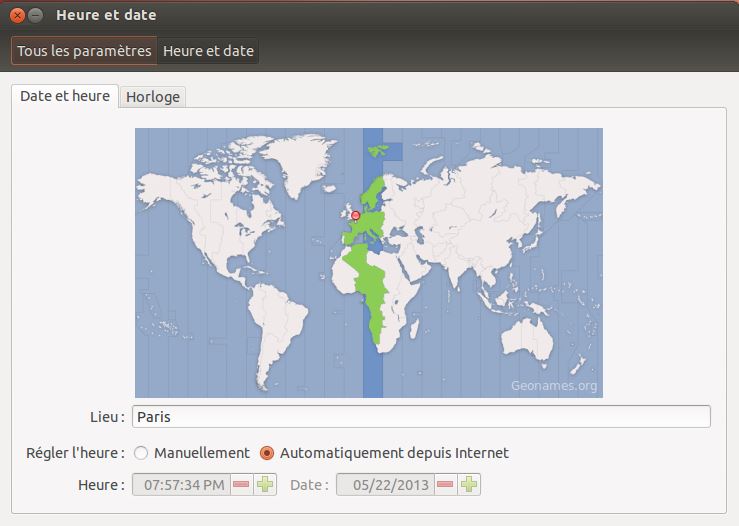Click the Heure et date breadcrumb button

pos(208,51)
